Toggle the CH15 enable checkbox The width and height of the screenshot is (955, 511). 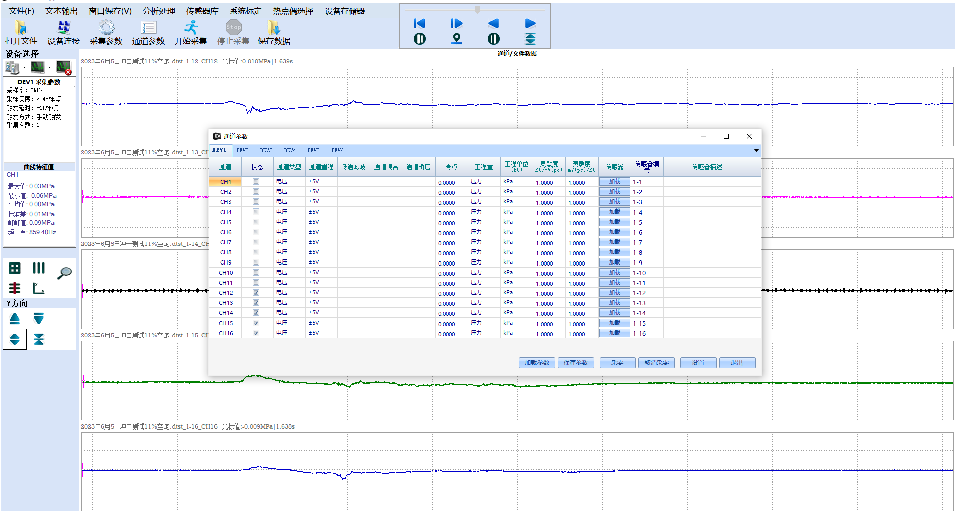coord(257,323)
